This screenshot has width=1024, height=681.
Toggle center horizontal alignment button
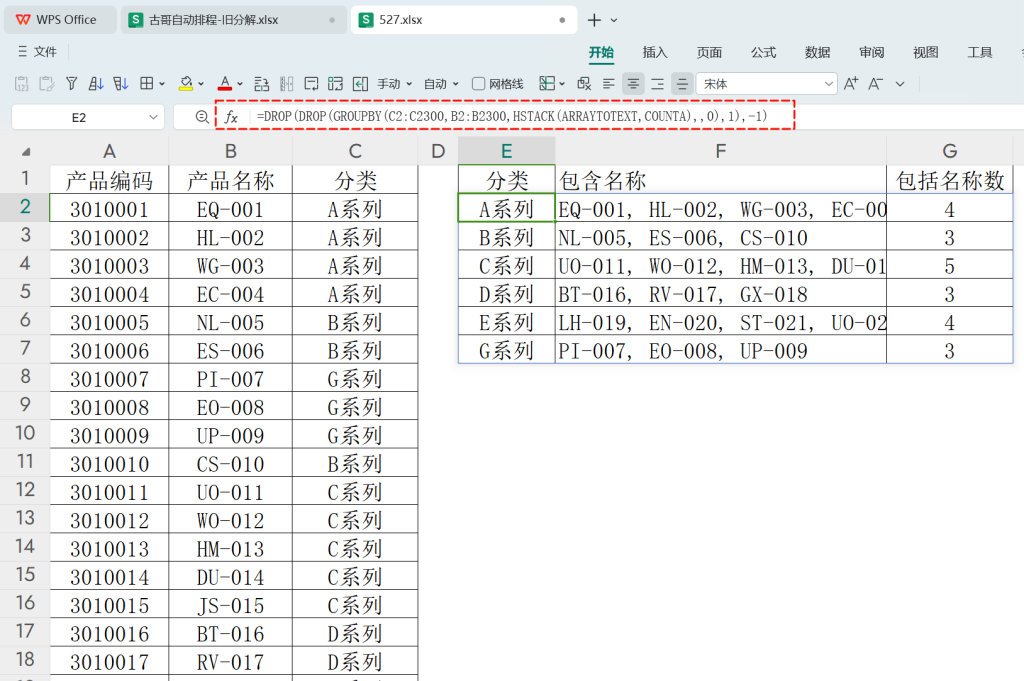point(633,84)
